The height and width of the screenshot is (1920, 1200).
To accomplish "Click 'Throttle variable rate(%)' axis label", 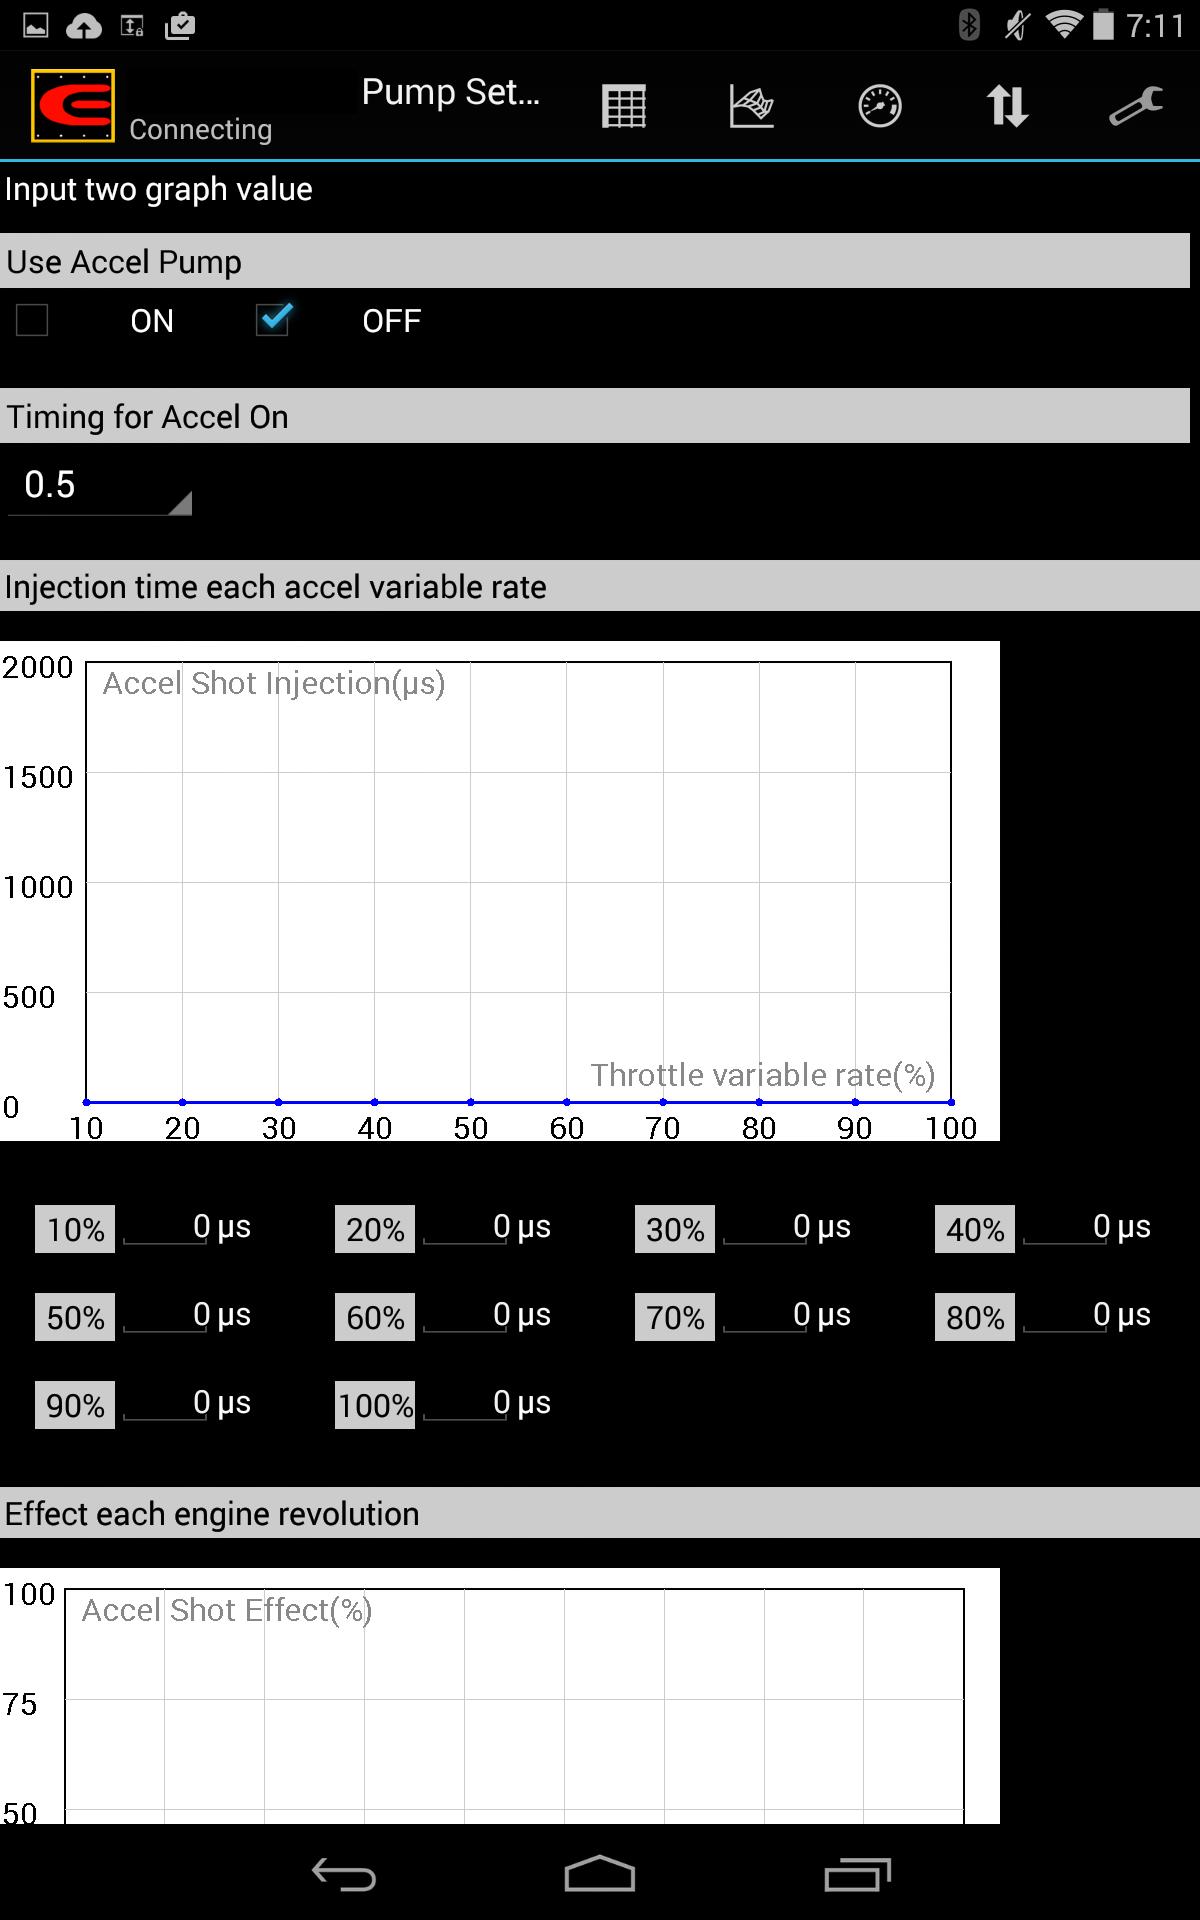I will (763, 1075).
